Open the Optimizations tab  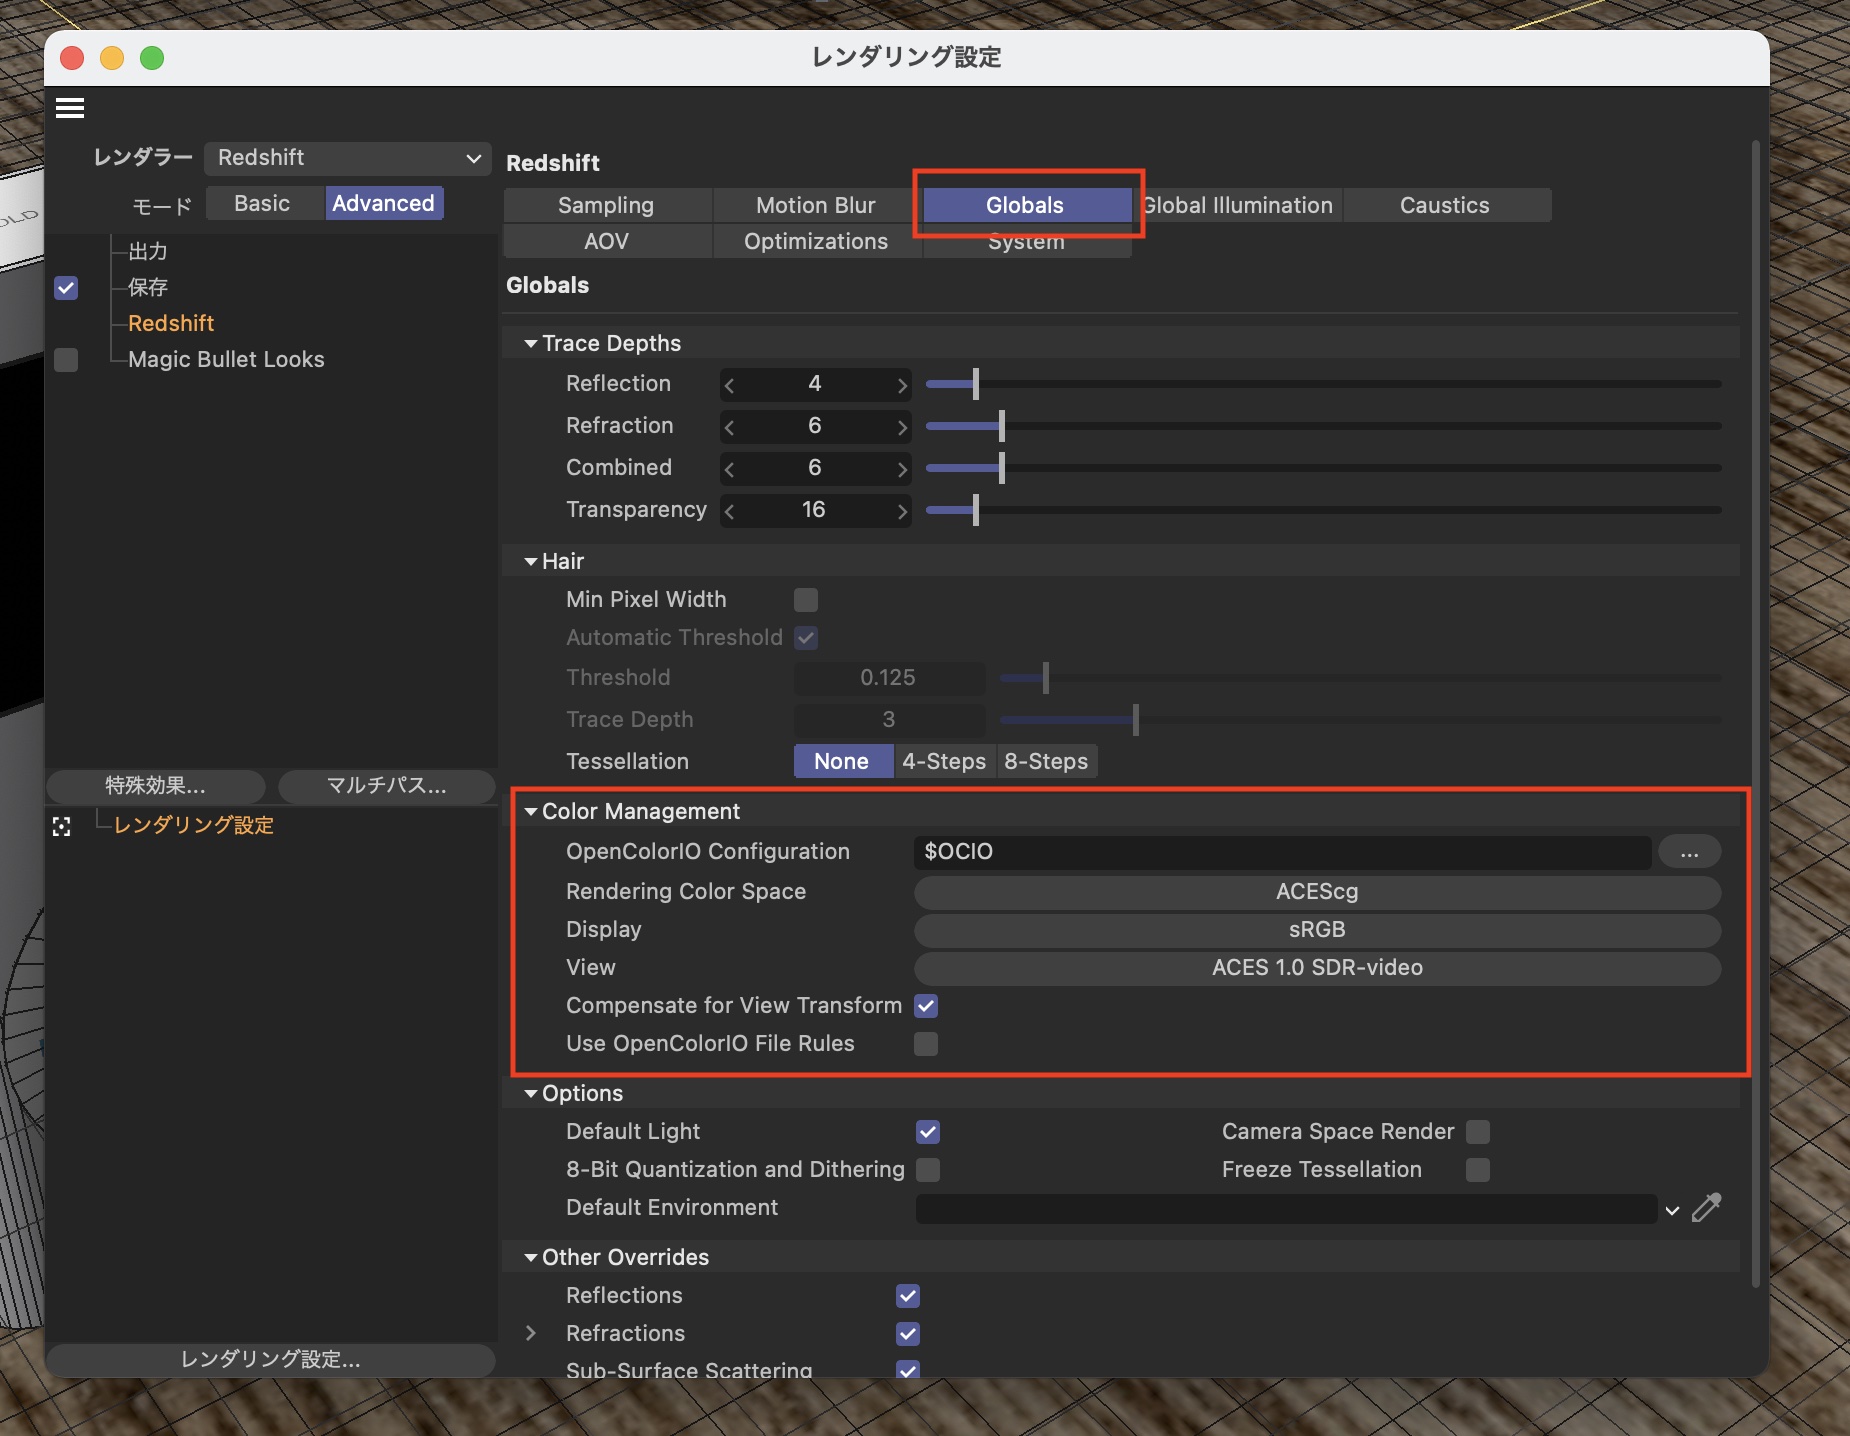point(816,241)
